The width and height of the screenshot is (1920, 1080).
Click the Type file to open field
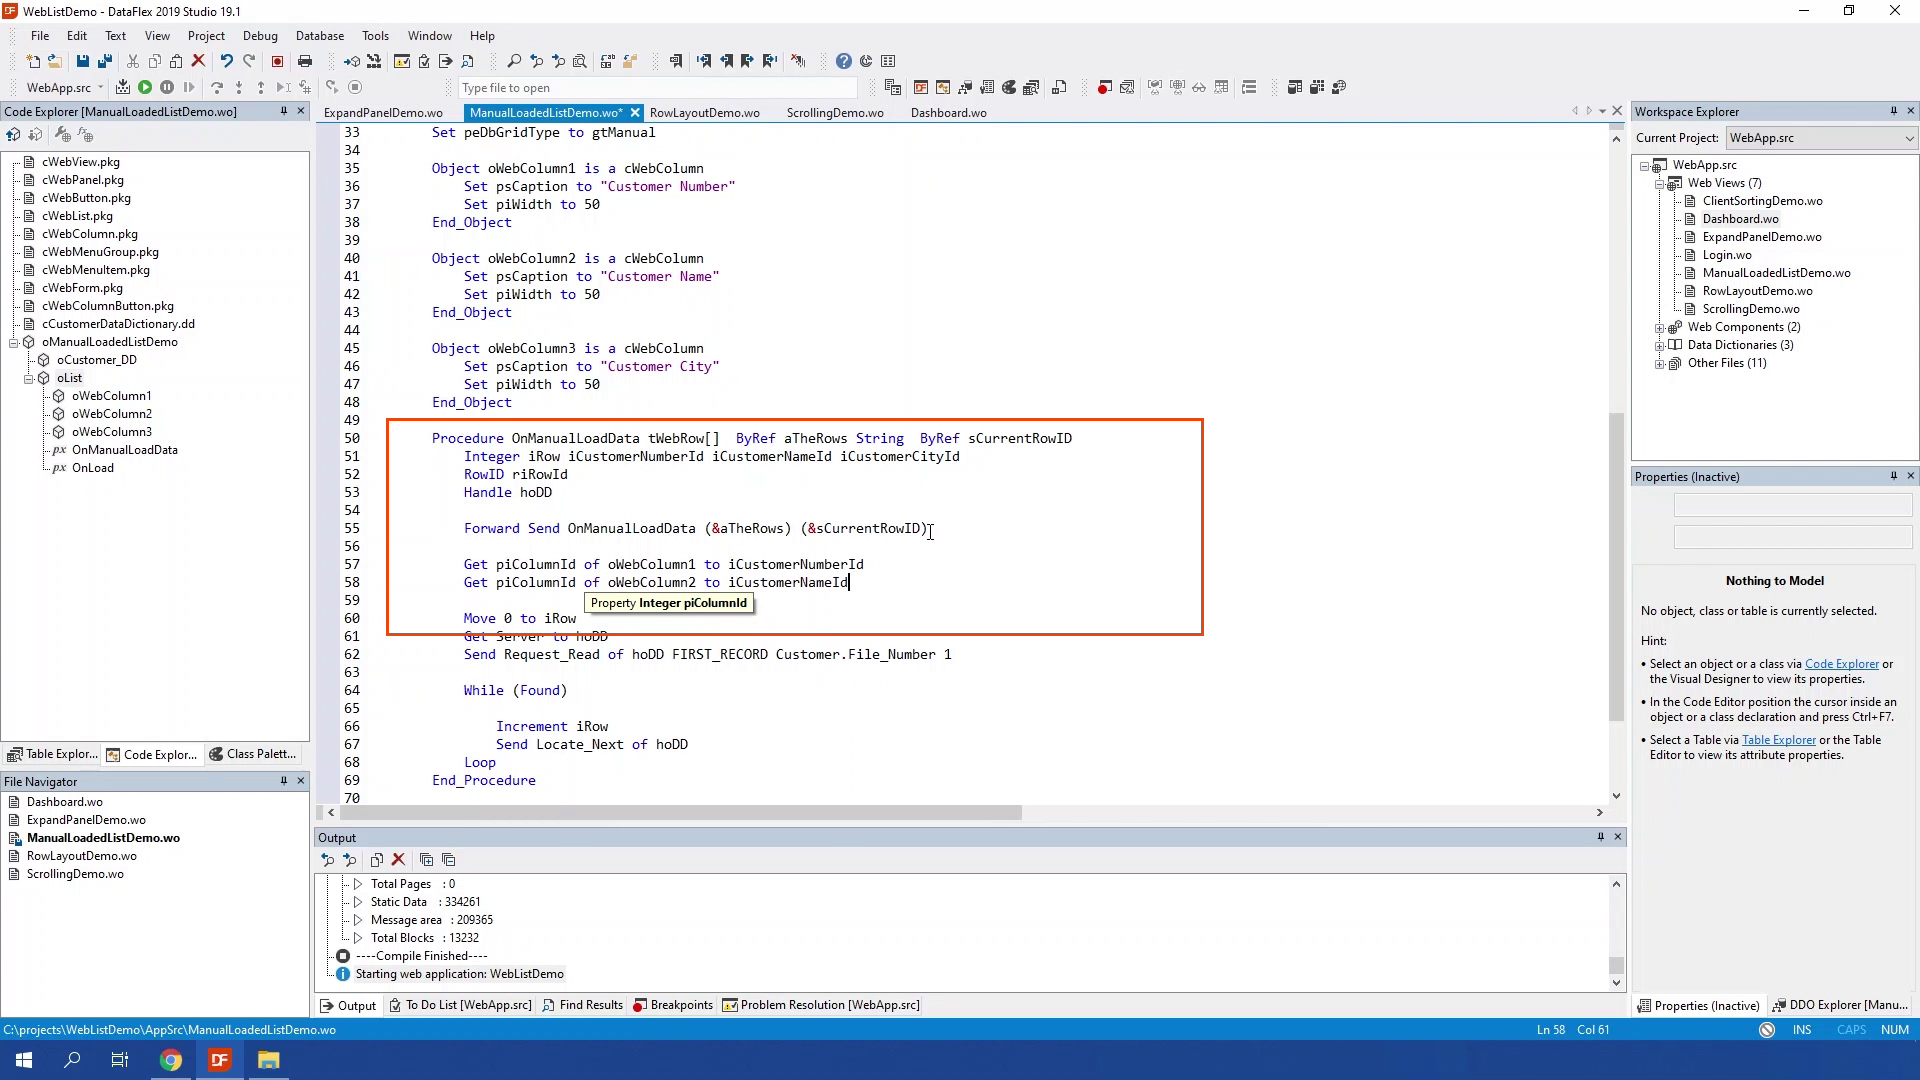click(656, 88)
